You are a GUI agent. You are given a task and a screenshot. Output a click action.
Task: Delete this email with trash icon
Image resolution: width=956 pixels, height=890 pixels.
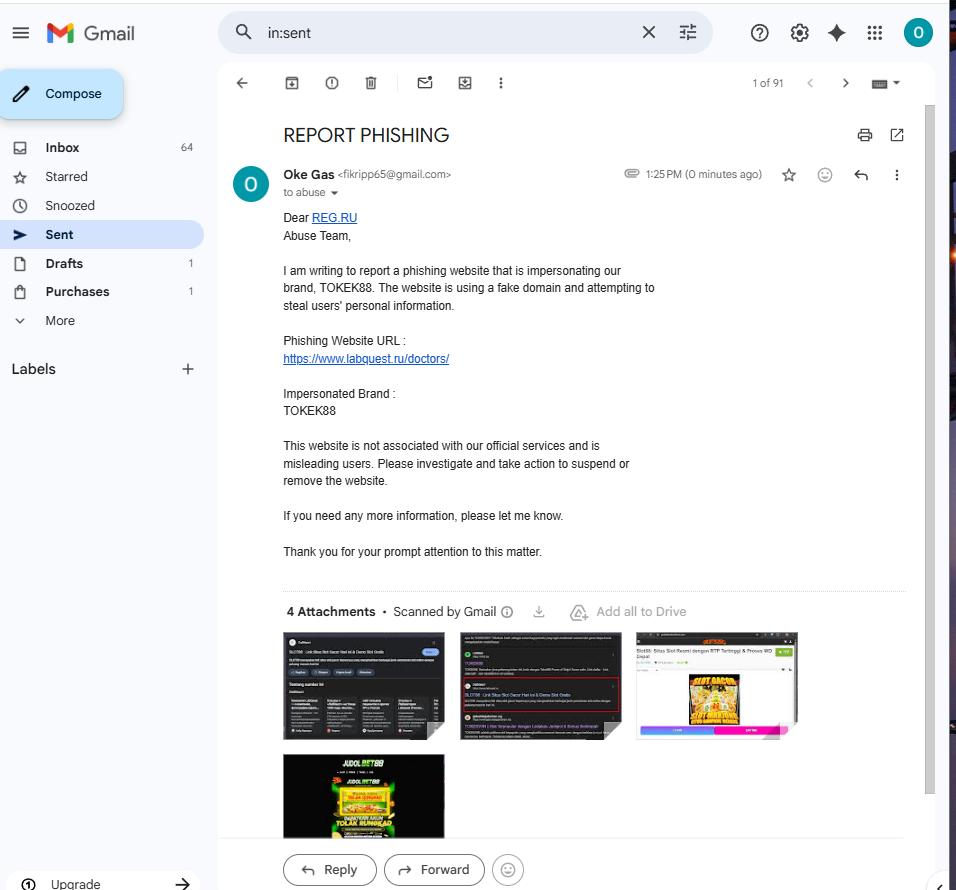[371, 83]
